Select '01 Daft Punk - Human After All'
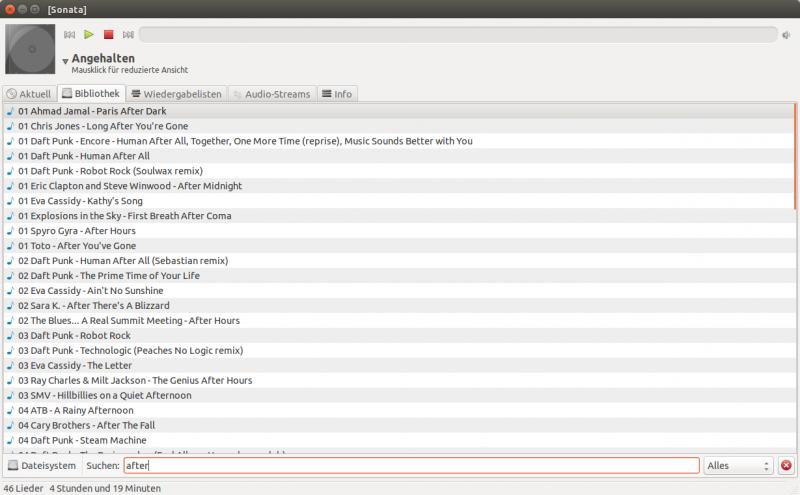 coord(398,156)
